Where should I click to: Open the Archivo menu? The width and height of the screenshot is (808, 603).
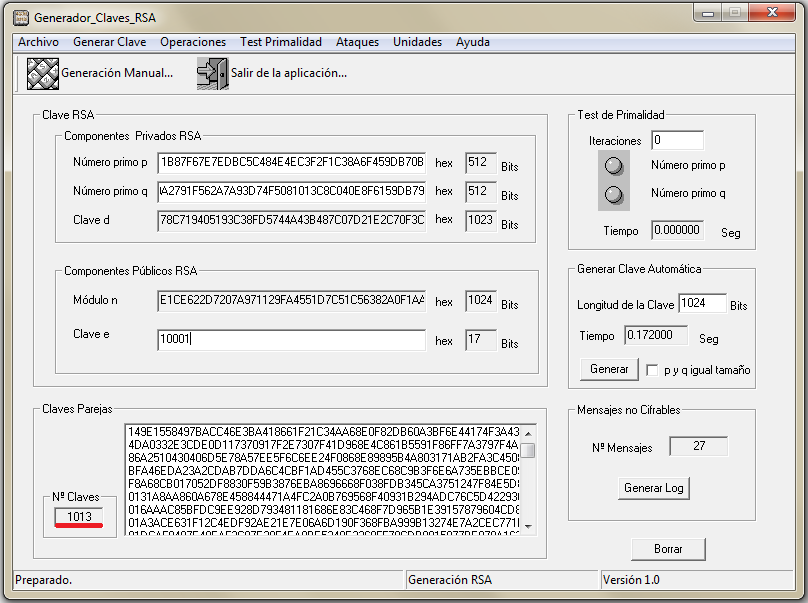[38, 42]
